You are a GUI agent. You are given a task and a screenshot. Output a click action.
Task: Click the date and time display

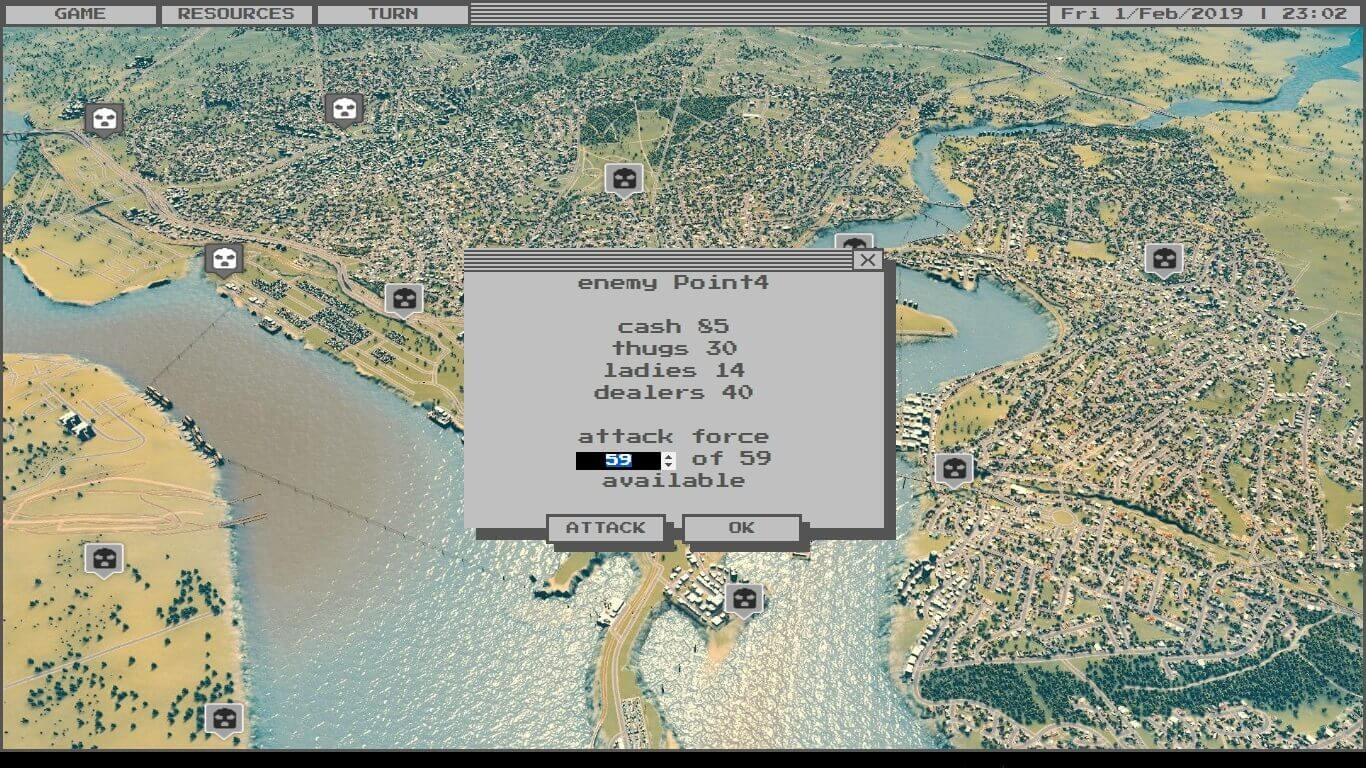click(x=1204, y=14)
